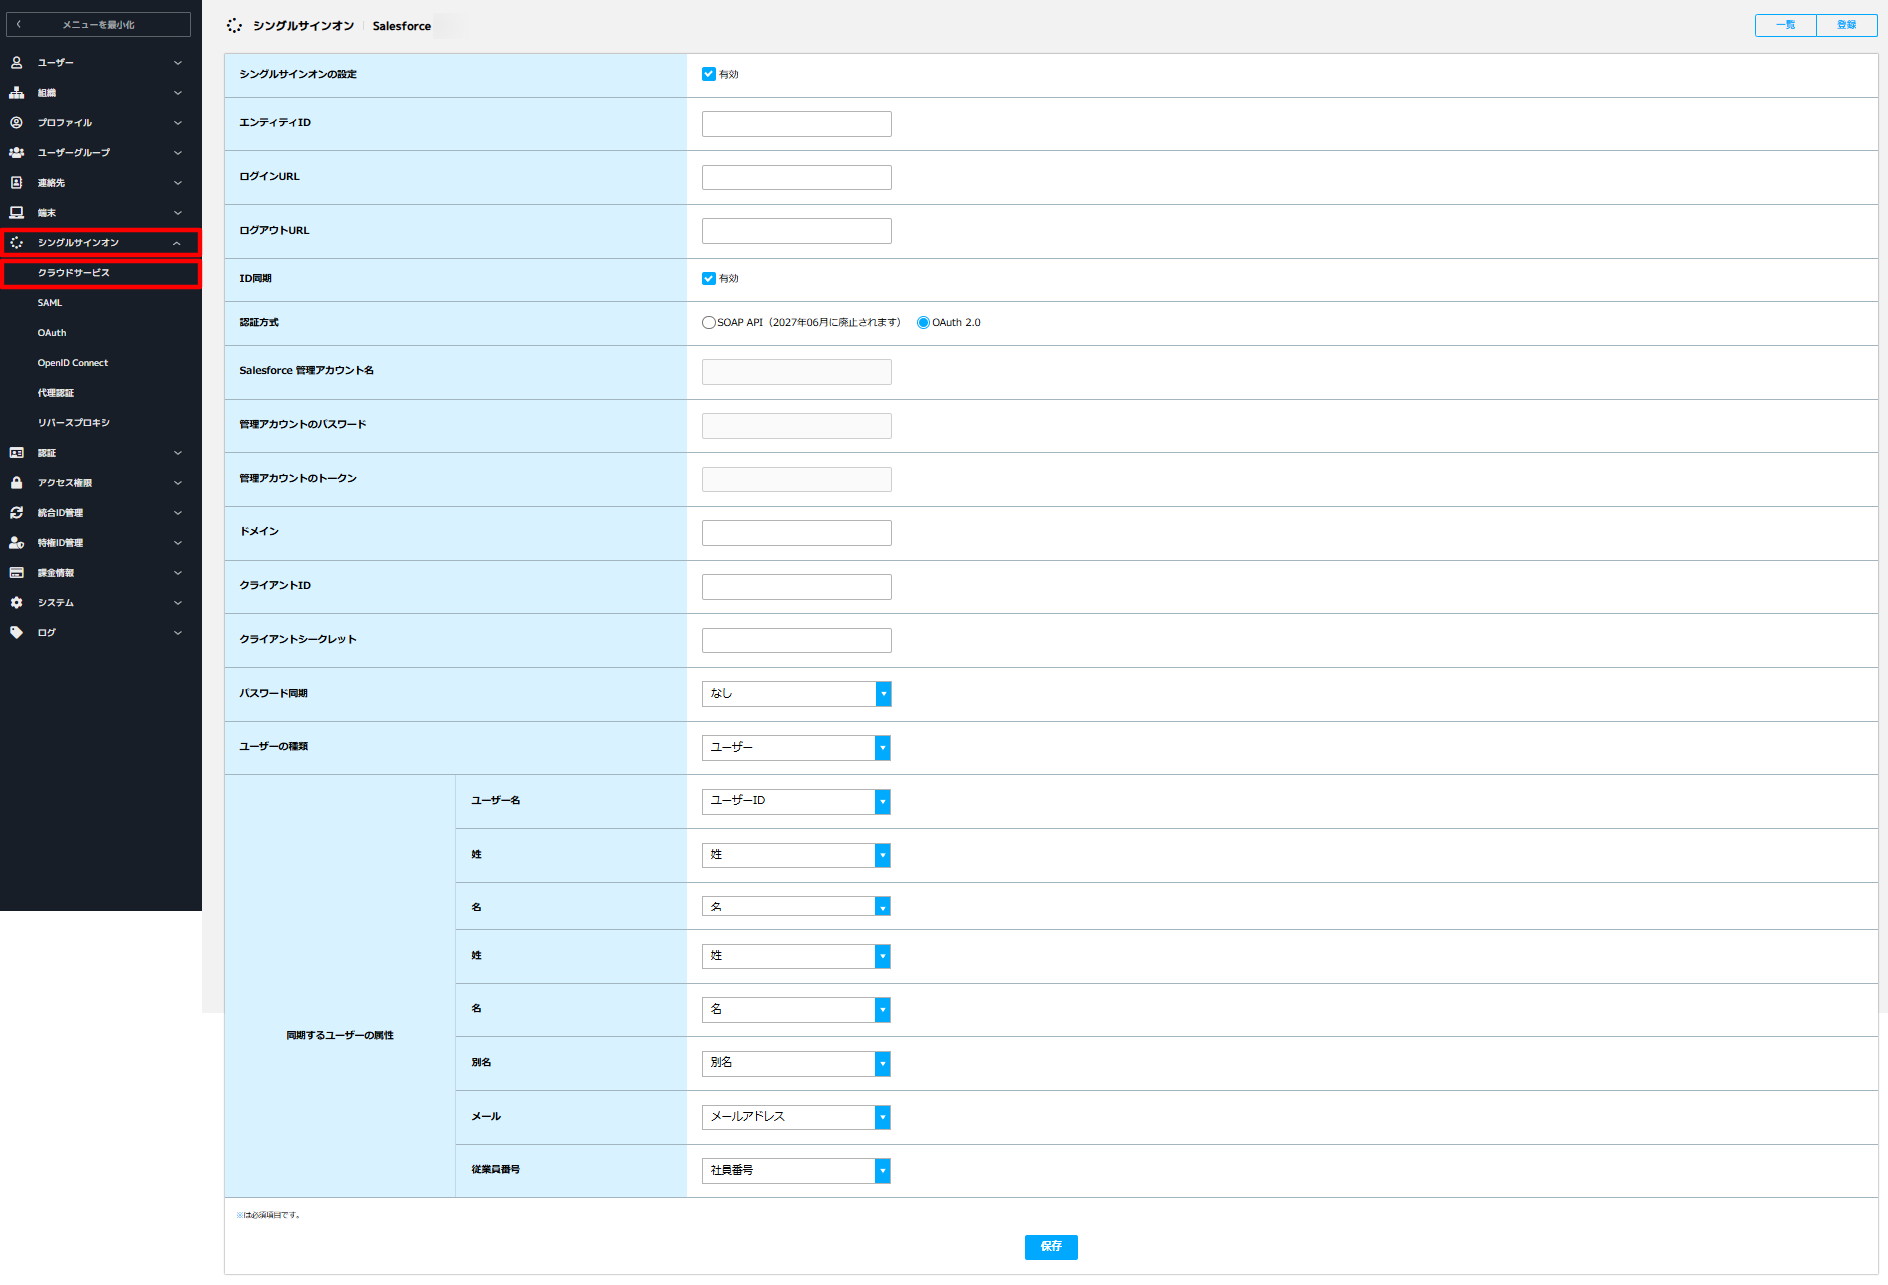Viewport: 1888px width, 1285px height.
Task: Click the プロファイル profile icon
Action: click(x=17, y=123)
